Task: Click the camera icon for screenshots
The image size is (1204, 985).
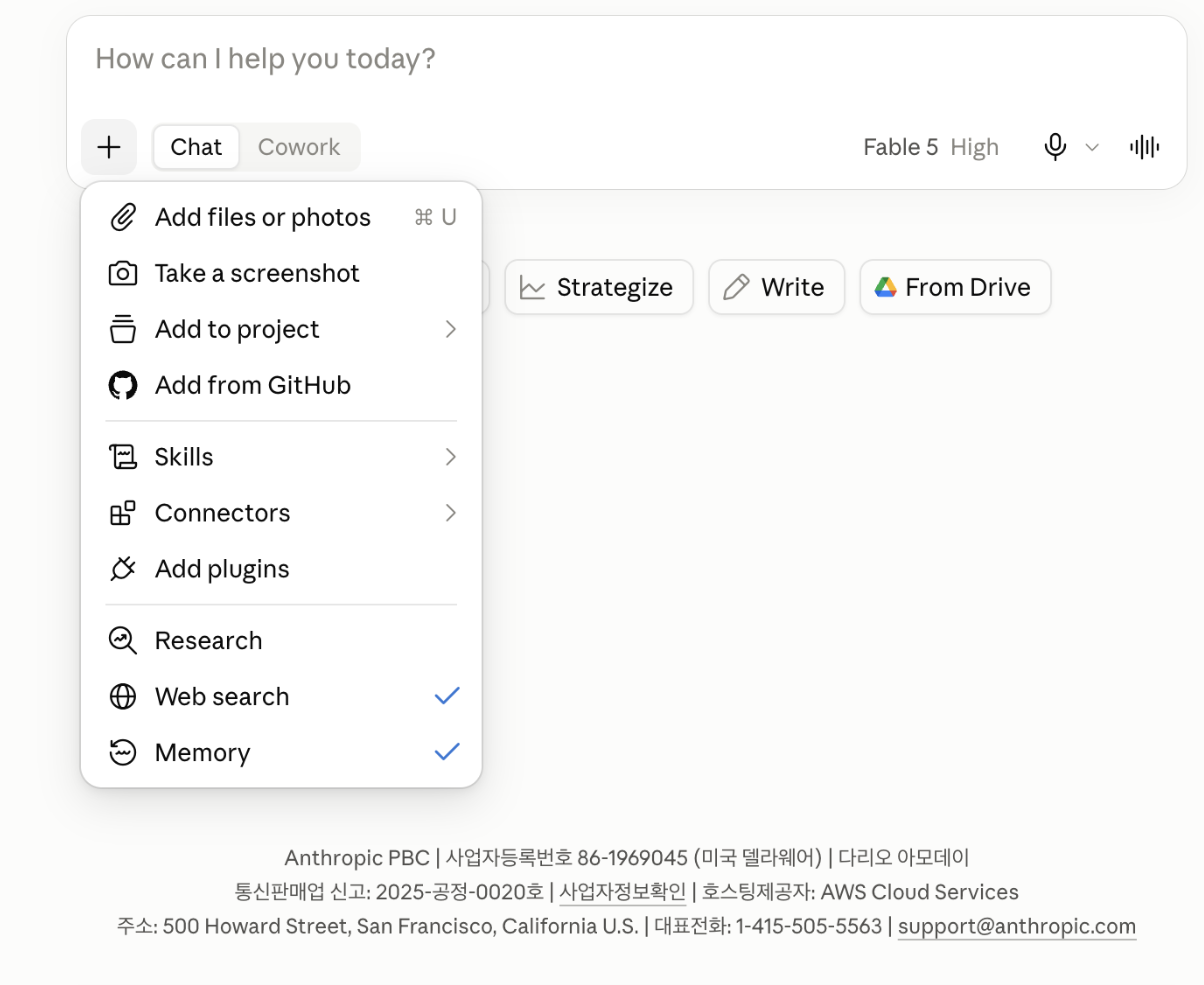Action: (x=122, y=273)
